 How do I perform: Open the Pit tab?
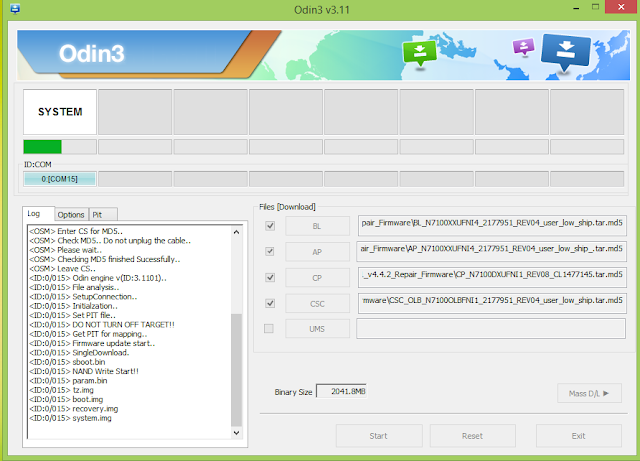103,214
